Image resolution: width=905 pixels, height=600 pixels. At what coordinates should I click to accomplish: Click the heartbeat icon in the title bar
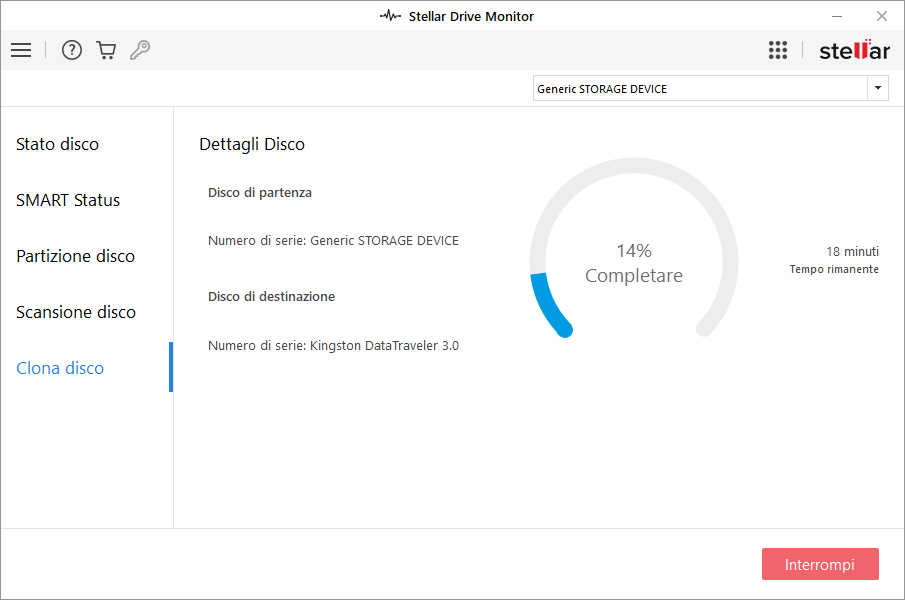(390, 16)
